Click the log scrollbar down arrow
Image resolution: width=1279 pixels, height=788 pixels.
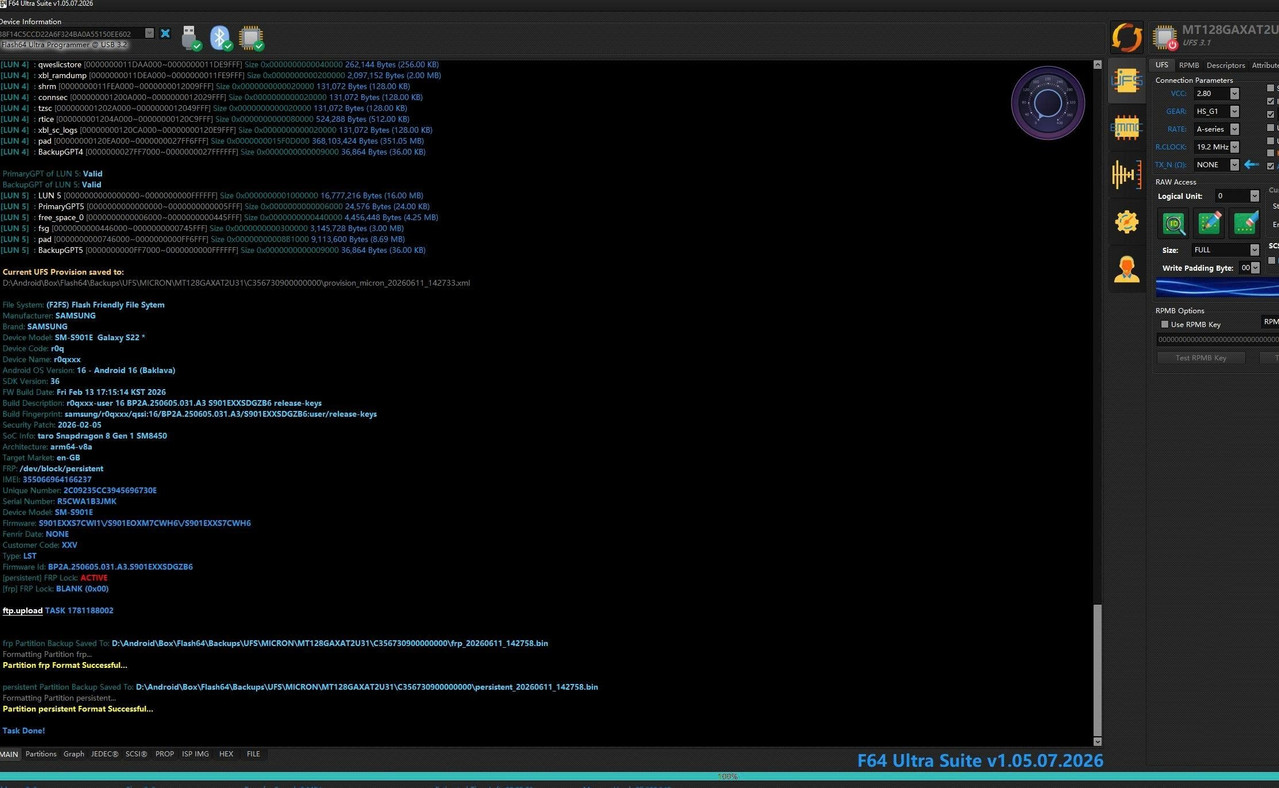coord(1097,741)
